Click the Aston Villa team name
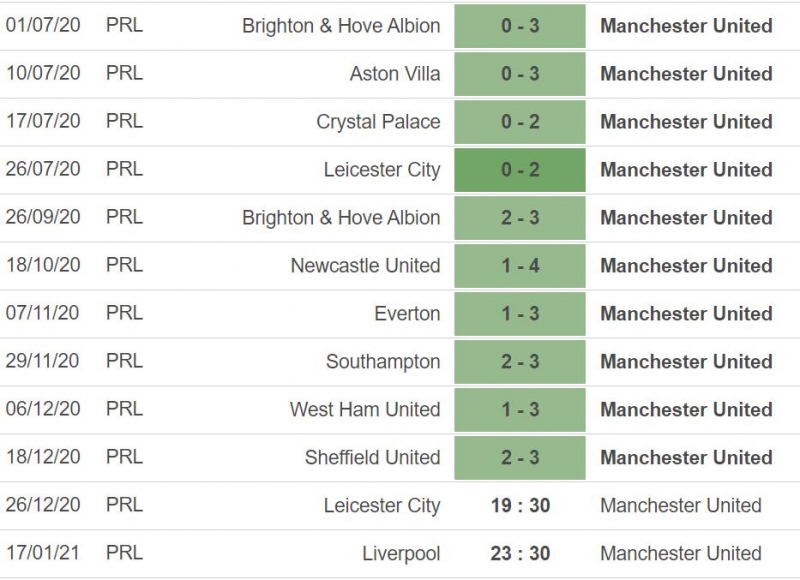 coord(394,74)
